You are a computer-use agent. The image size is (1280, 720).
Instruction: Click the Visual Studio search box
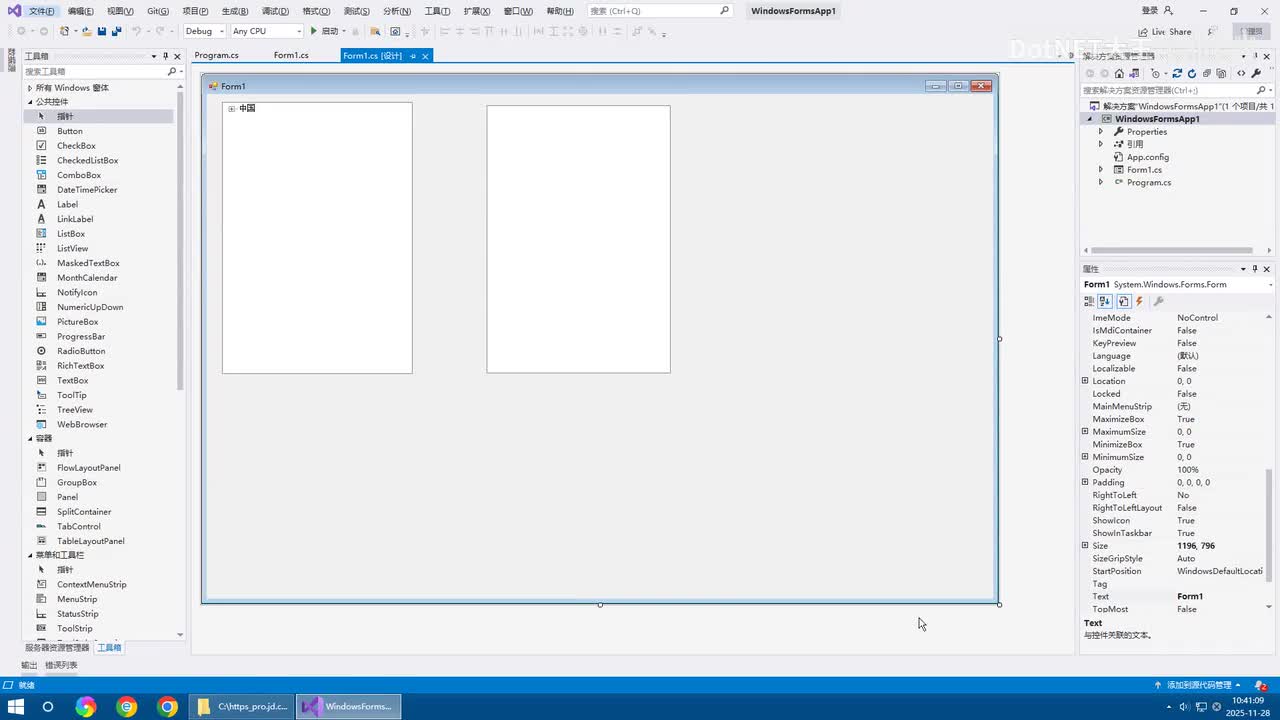pos(660,11)
